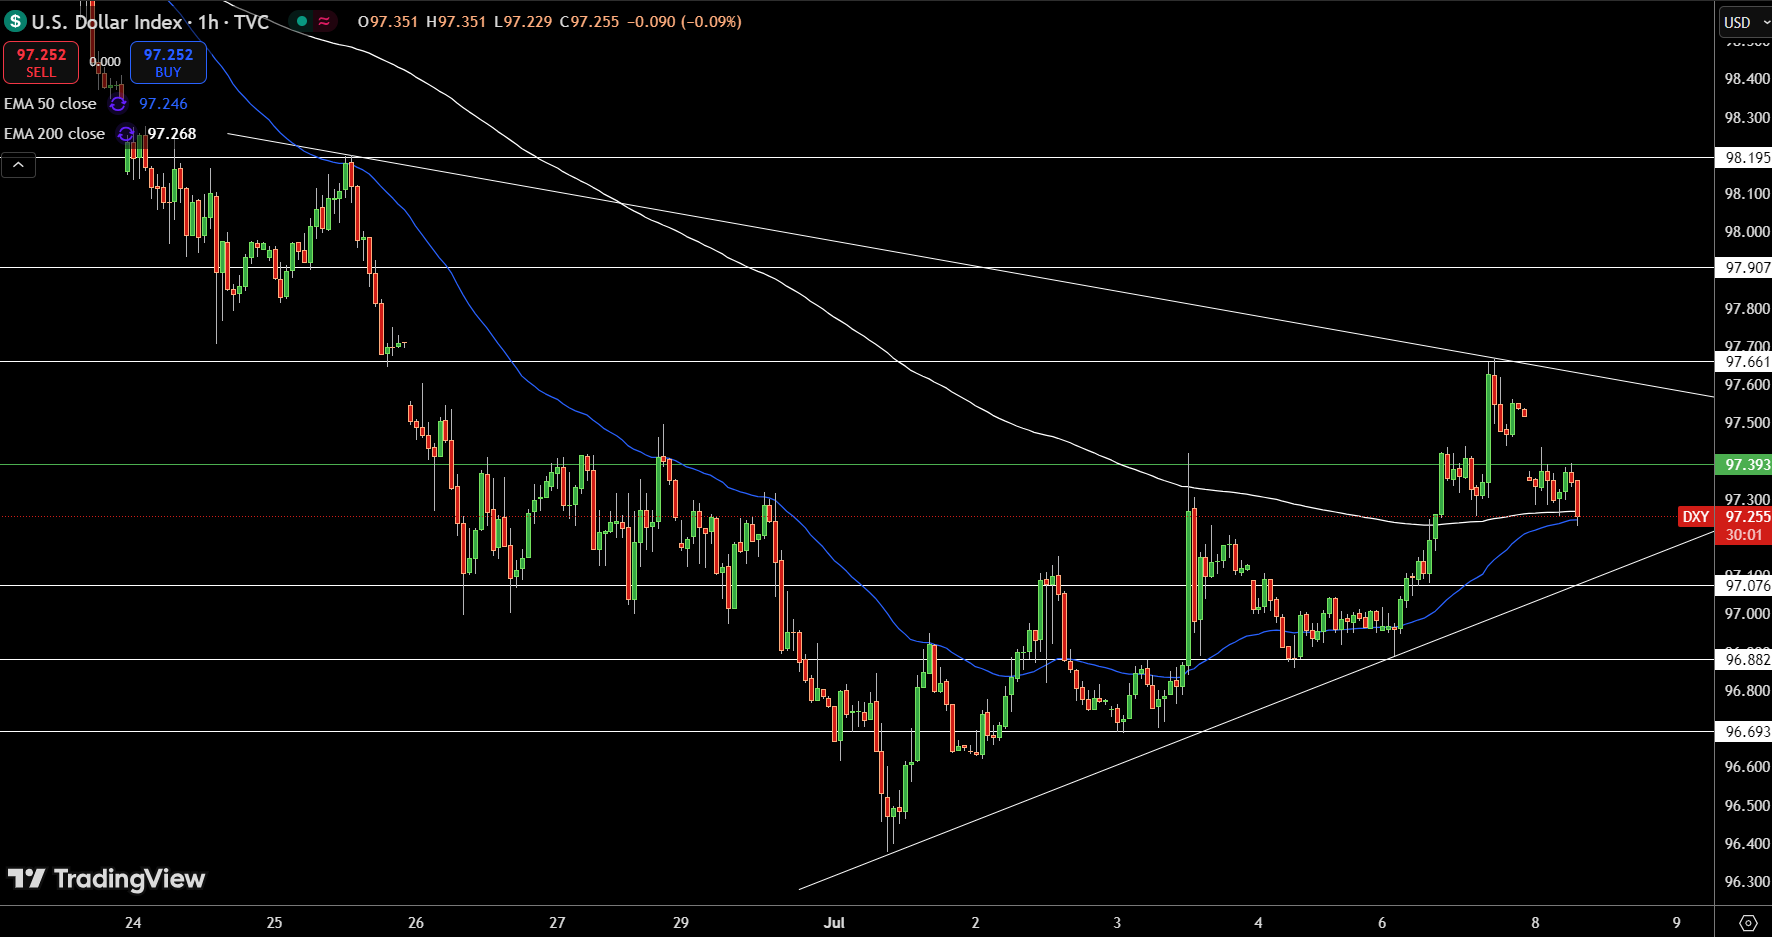Screen dimensions: 1772x937
Task: Click the C97.255 close value in header
Action: 589,21
